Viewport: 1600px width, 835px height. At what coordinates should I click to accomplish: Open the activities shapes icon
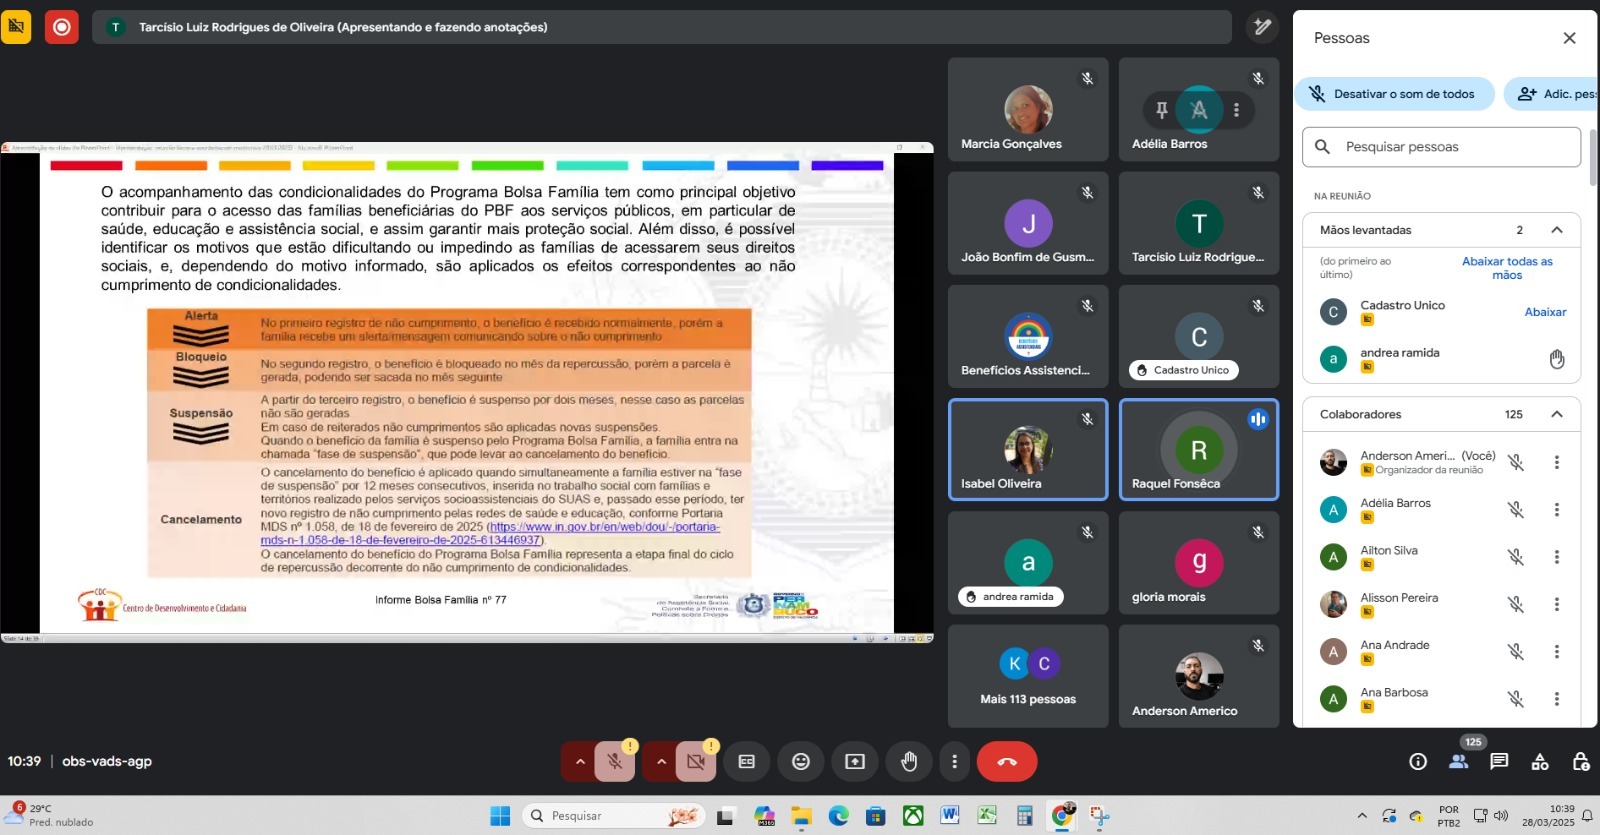click(x=1539, y=762)
